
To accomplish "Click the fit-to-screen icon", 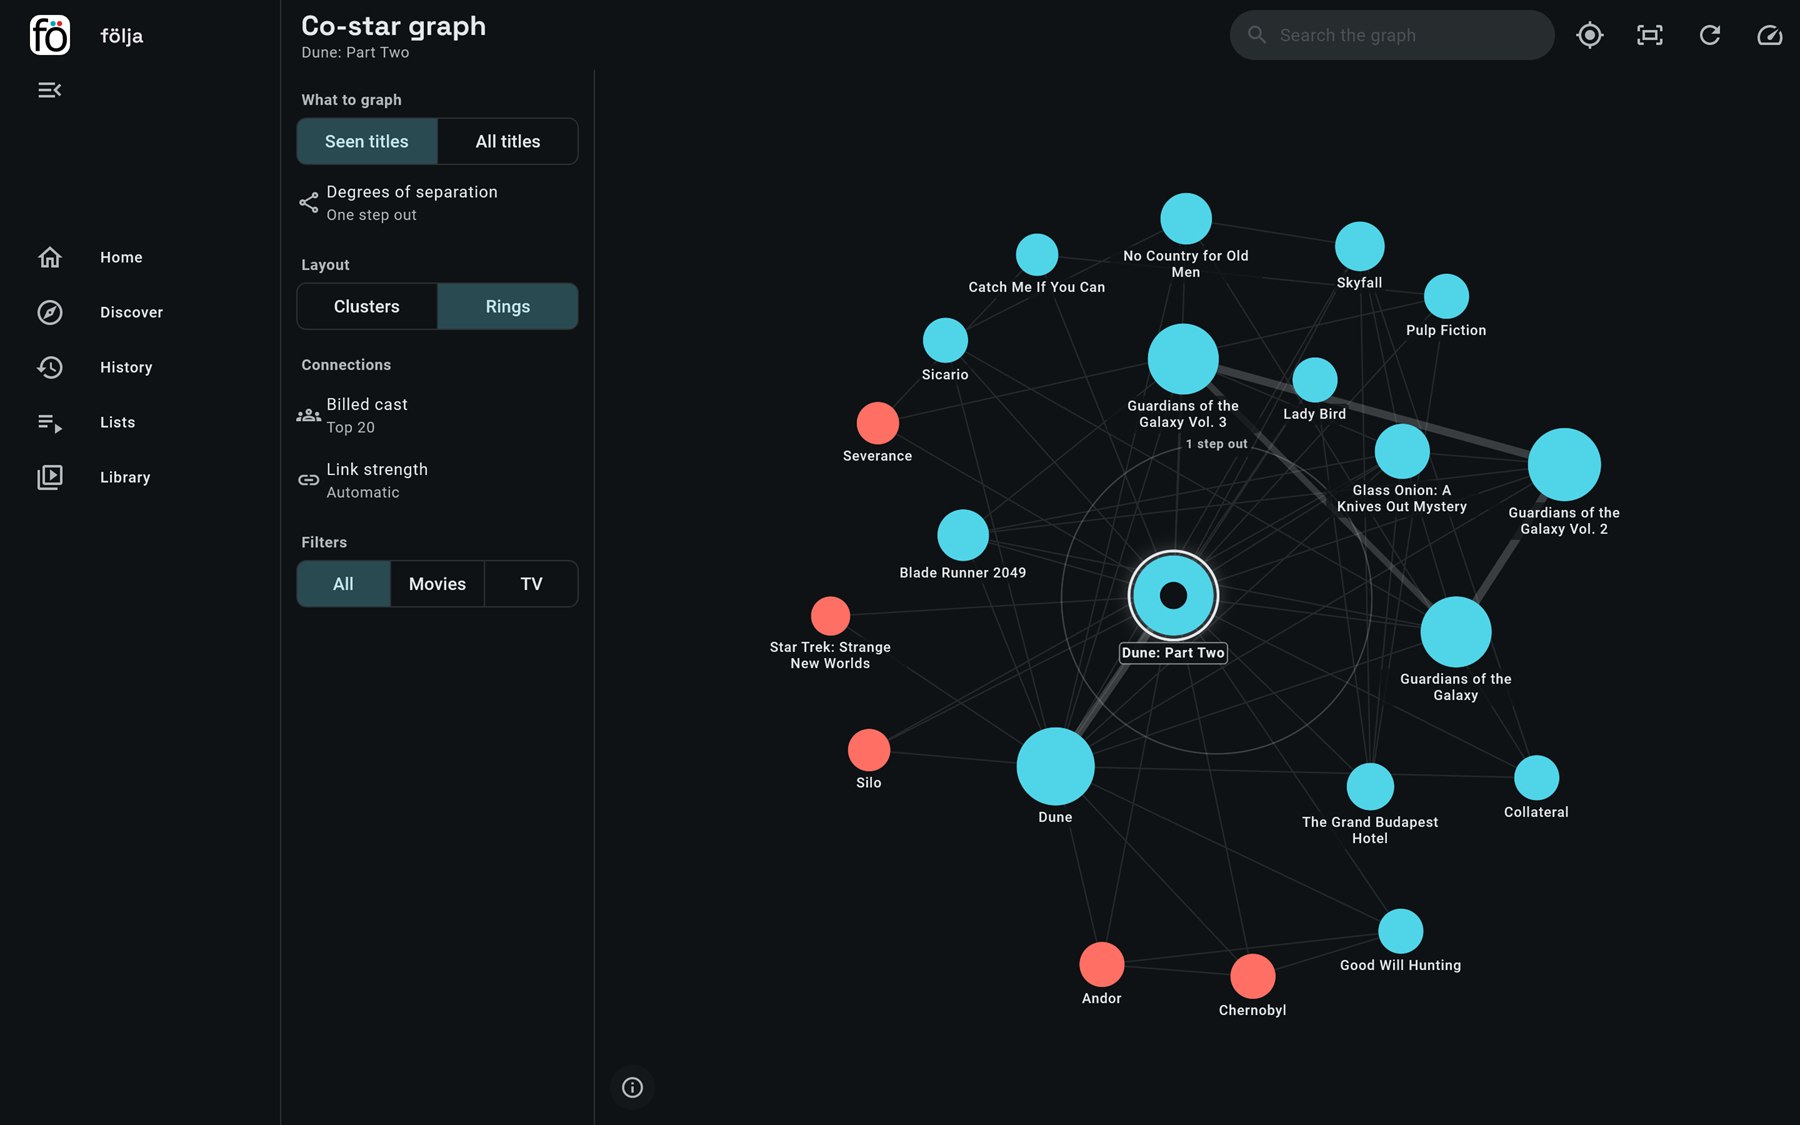I will [x=1650, y=35].
